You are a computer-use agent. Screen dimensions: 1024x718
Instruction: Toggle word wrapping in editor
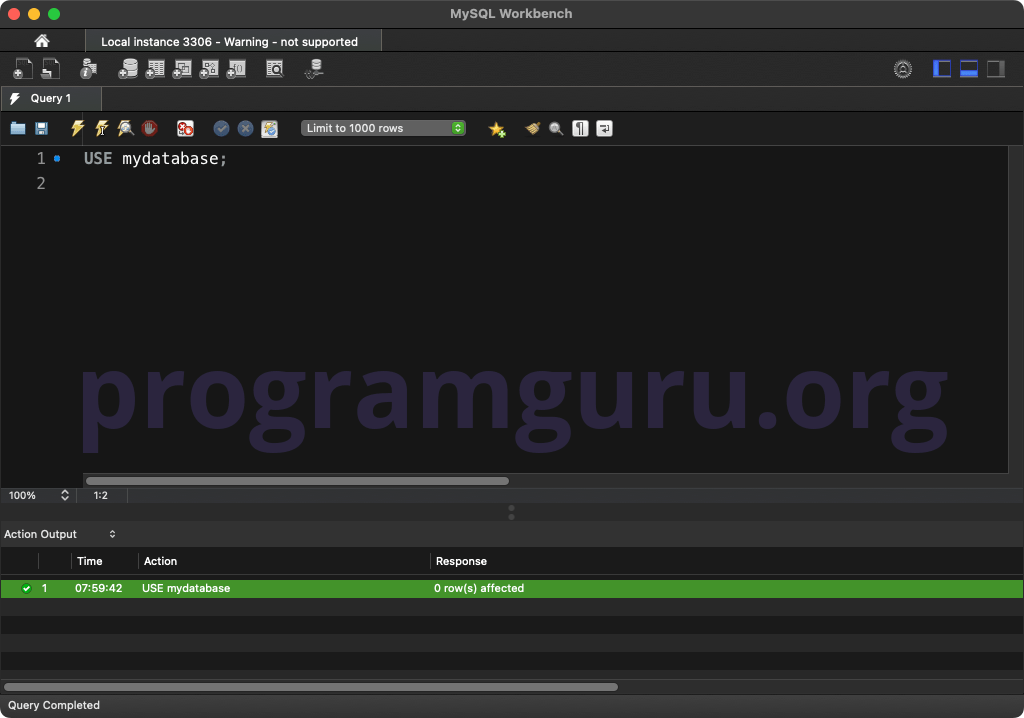[605, 128]
